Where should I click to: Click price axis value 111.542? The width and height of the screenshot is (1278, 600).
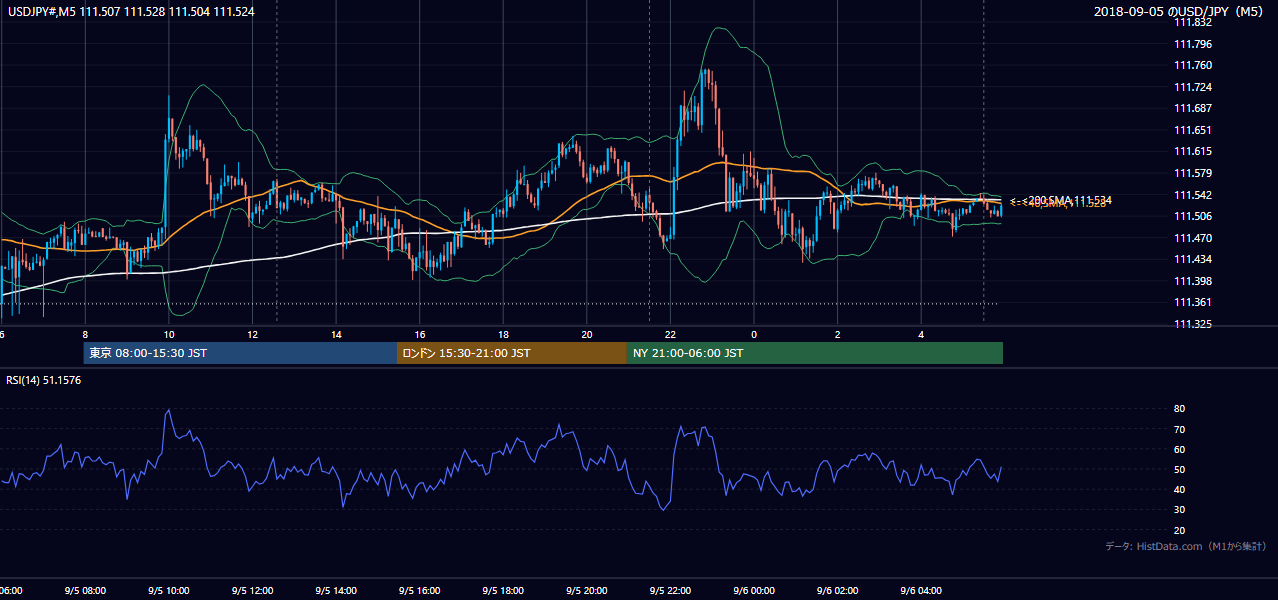click(x=1192, y=195)
